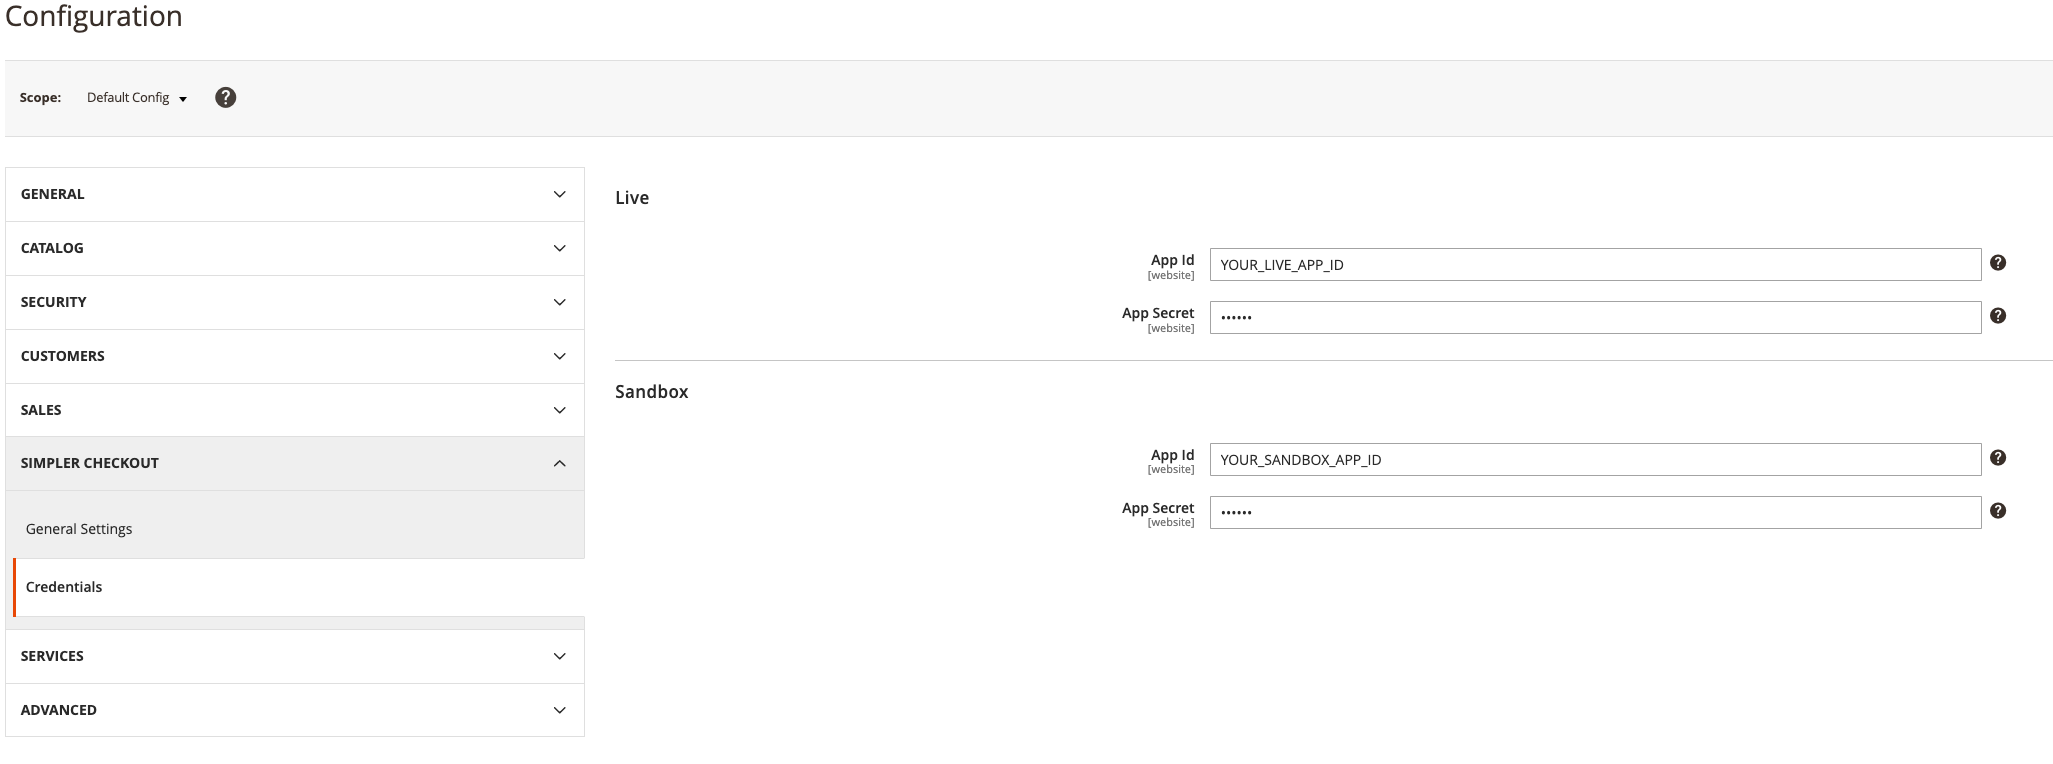Click help icon beside Sandbox App Secret
The height and width of the screenshot is (764, 2053).
(x=1998, y=511)
